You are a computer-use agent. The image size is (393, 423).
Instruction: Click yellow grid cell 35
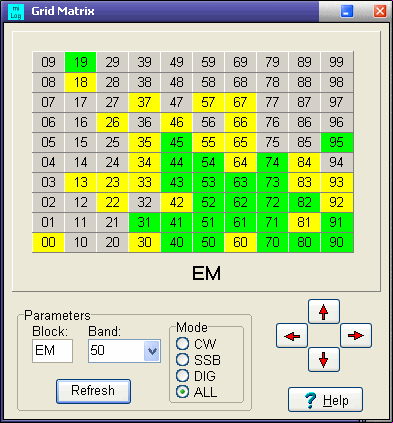tap(144, 142)
